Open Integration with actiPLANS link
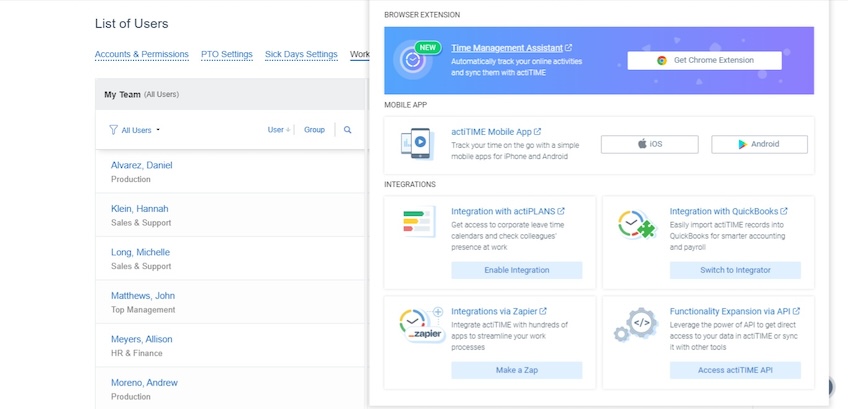This screenshot has width=848, height=409. pos(504,211)
